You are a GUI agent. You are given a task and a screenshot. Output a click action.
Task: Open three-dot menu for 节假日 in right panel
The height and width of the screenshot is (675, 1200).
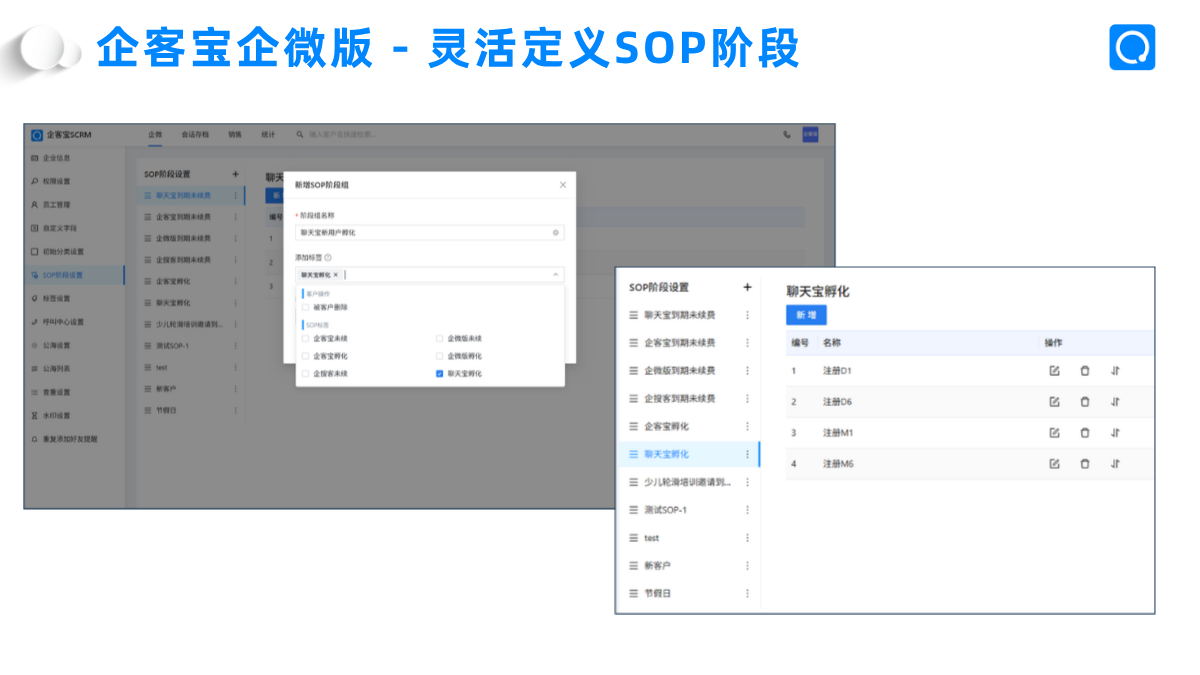pyautogui.click(x=747, y=593)
